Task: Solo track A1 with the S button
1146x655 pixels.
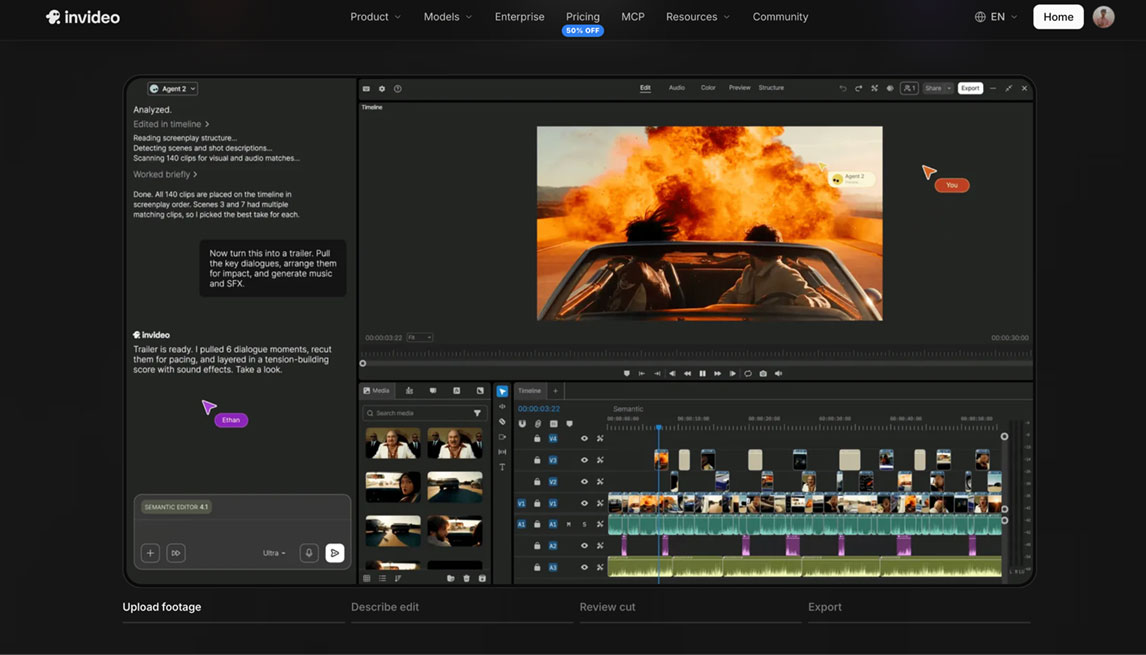Action: (x=584, y=524)
